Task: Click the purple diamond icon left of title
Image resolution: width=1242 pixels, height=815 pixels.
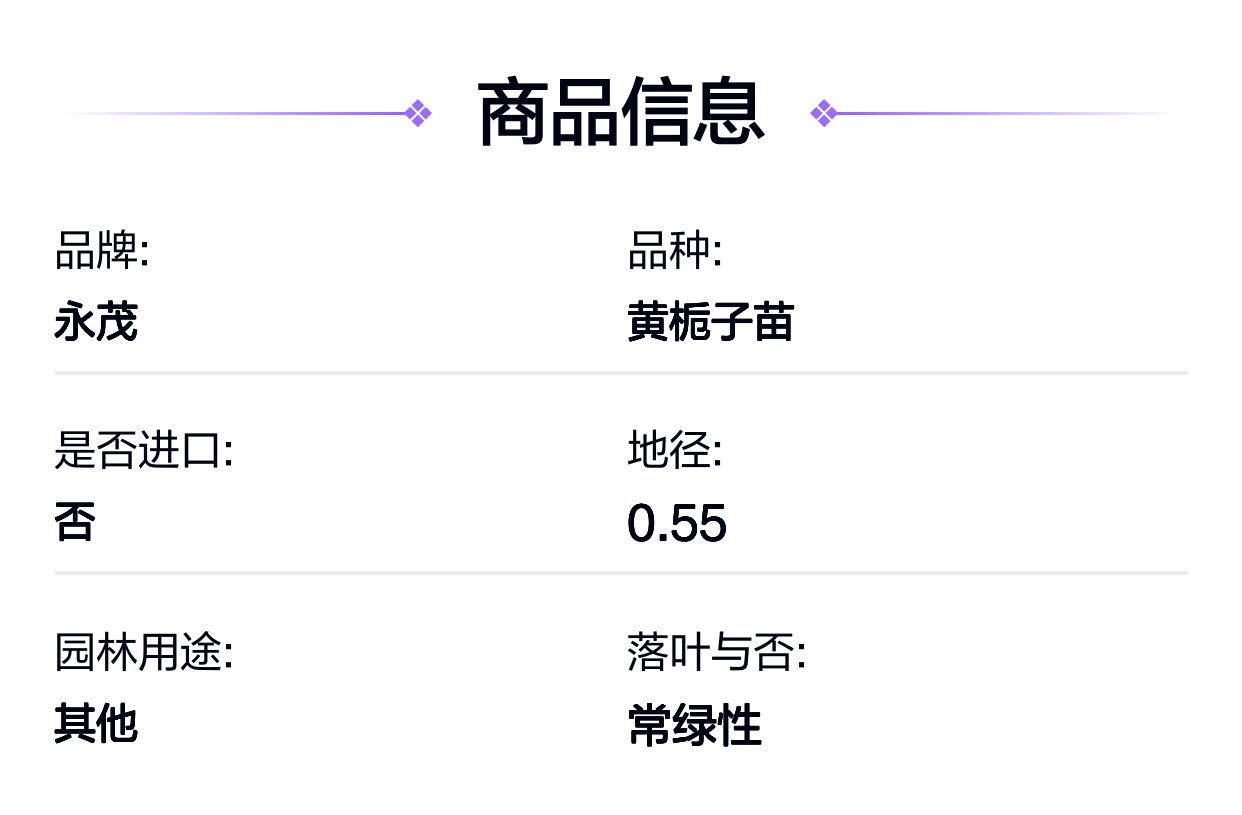Action: (419, 113)
